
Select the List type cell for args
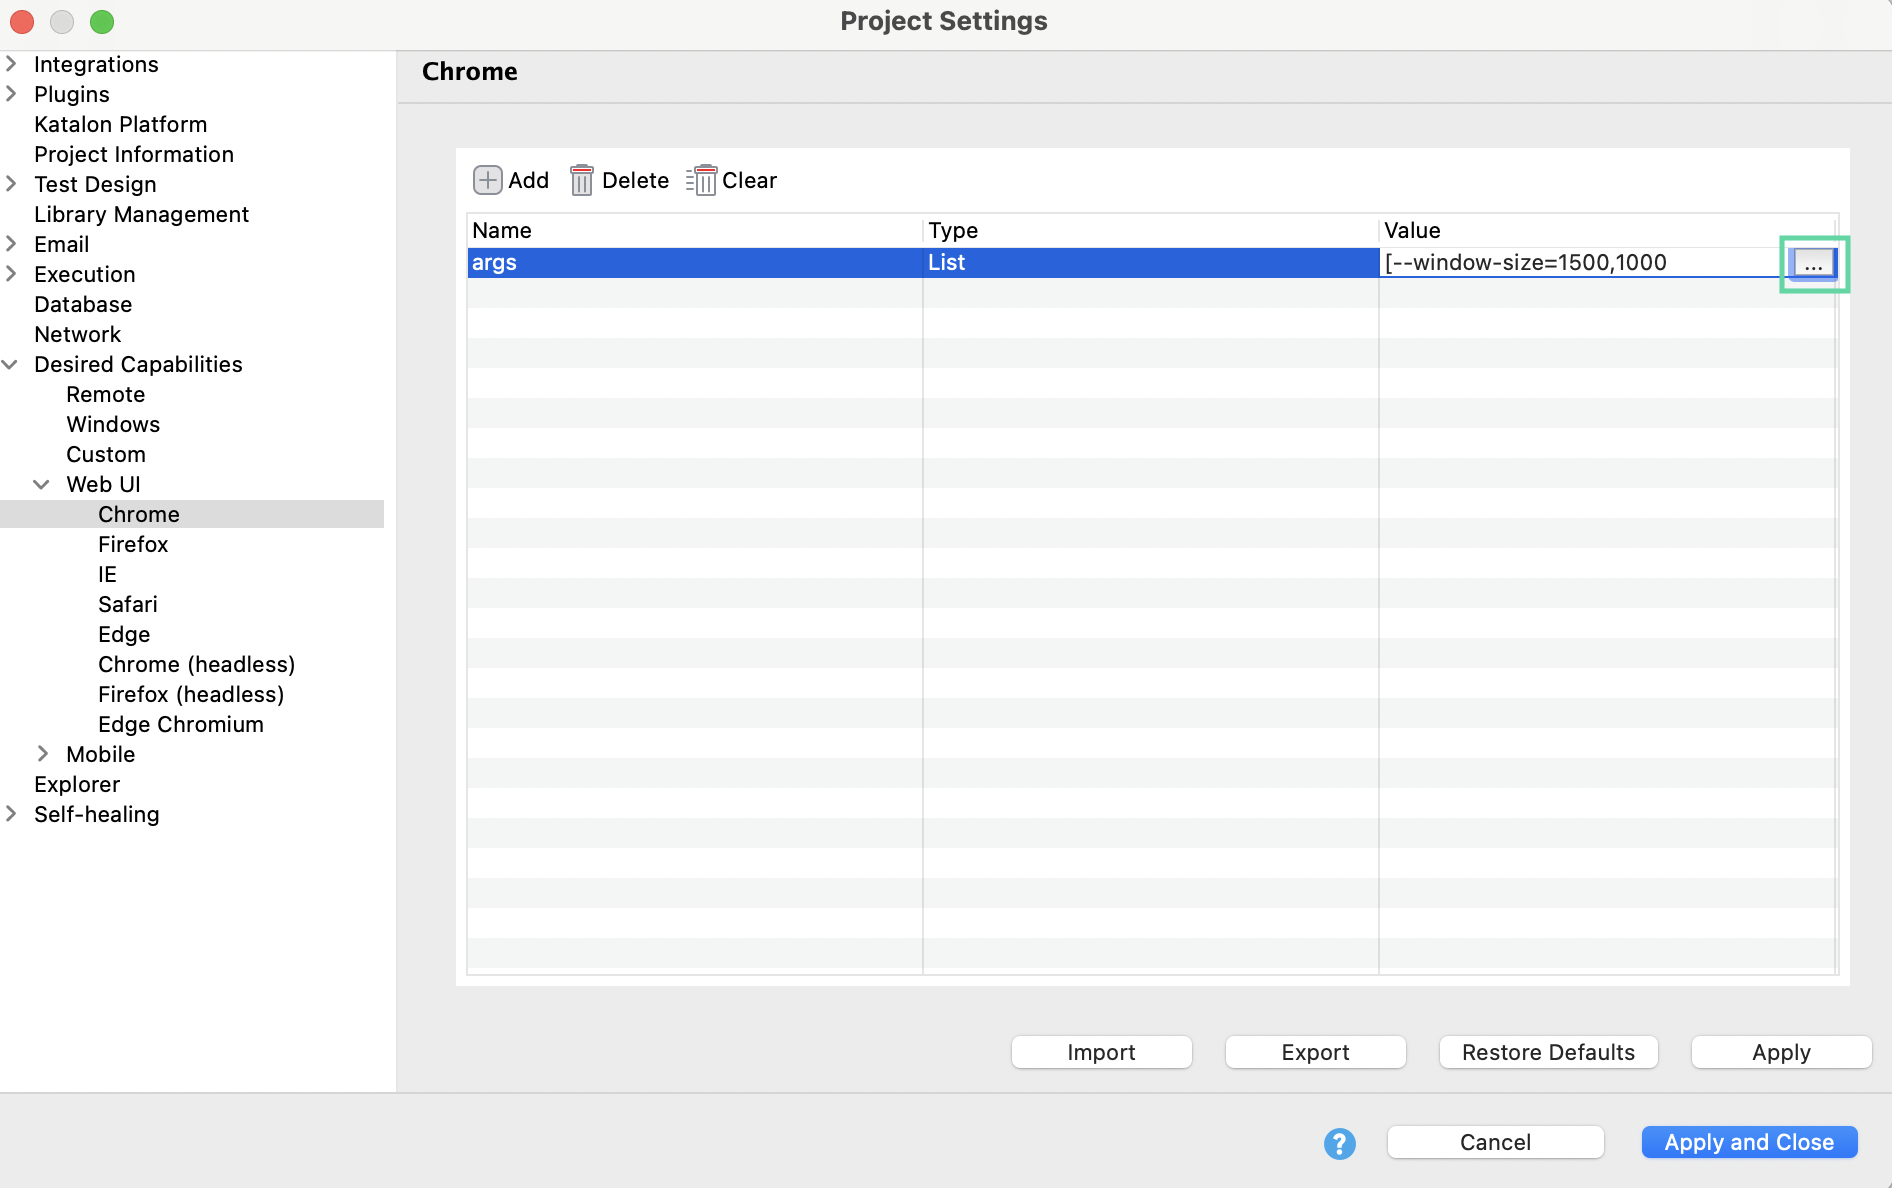point(1150,263)
